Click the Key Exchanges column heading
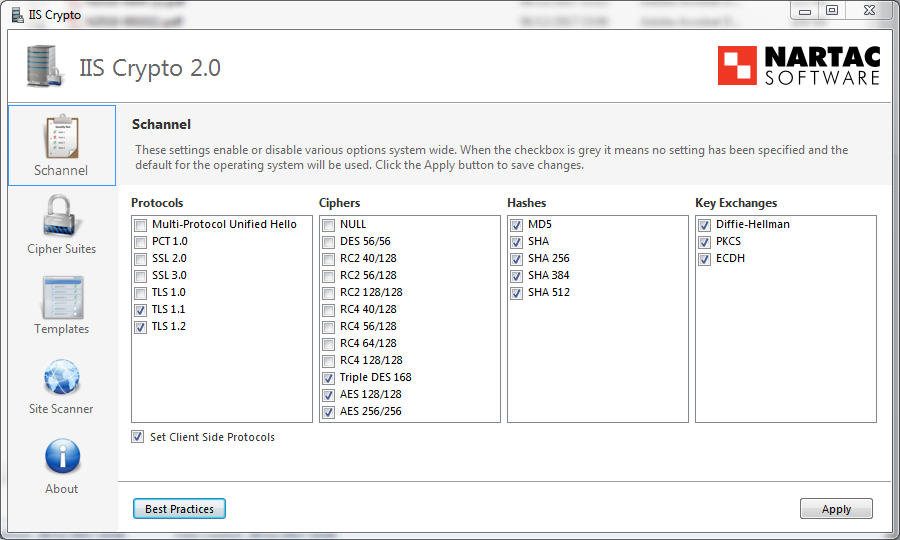 [736, 203]
